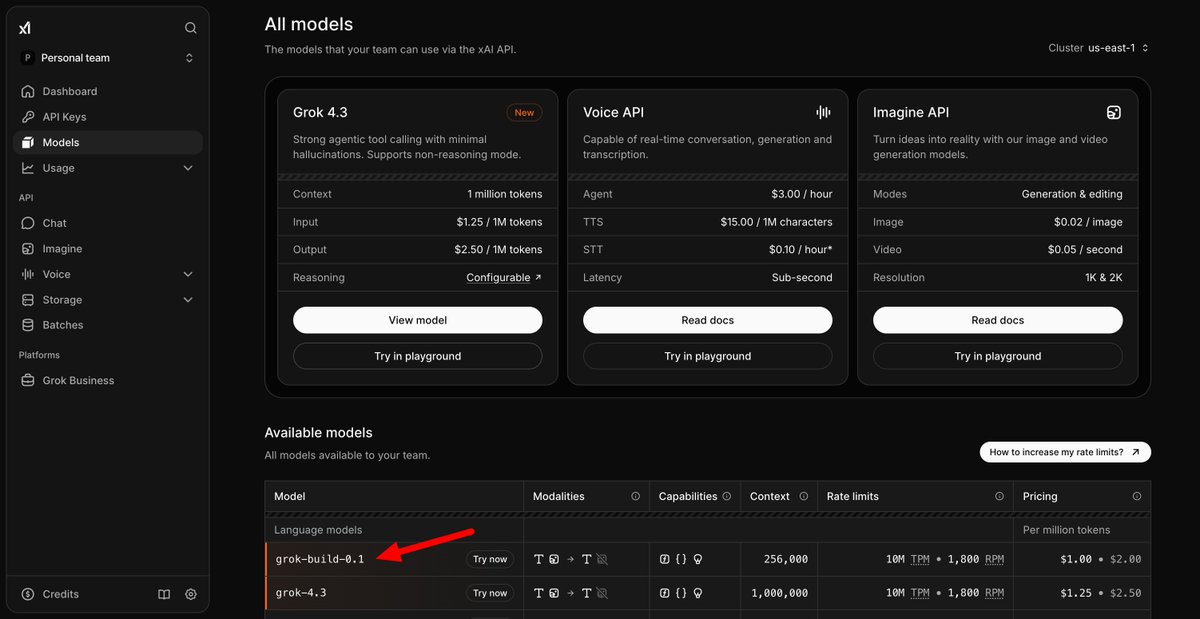Click View model on Grok 4.3 card
The width and height of the screenshot is (1200, 619).
tap(417, 320)
